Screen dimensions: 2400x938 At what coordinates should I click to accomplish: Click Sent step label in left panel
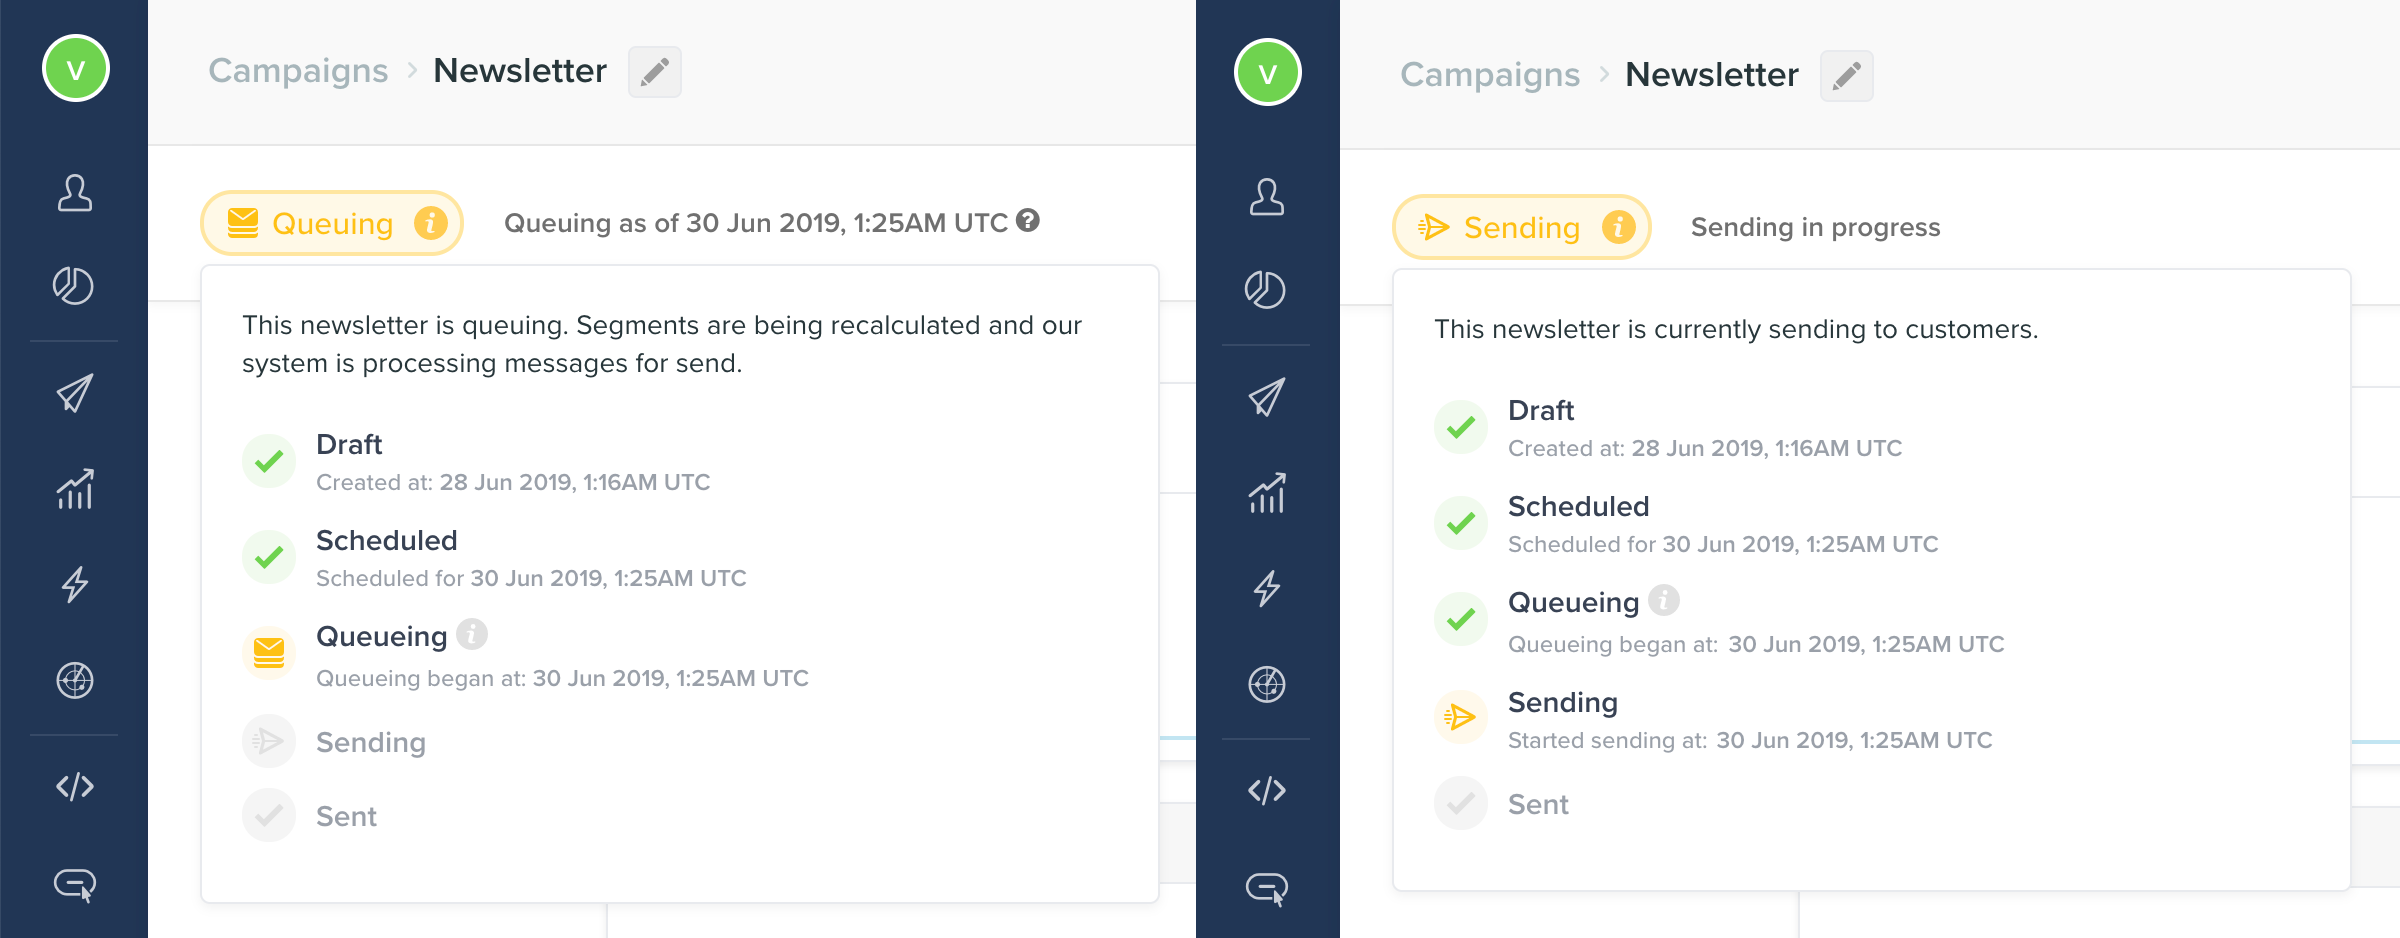point(346,816)
